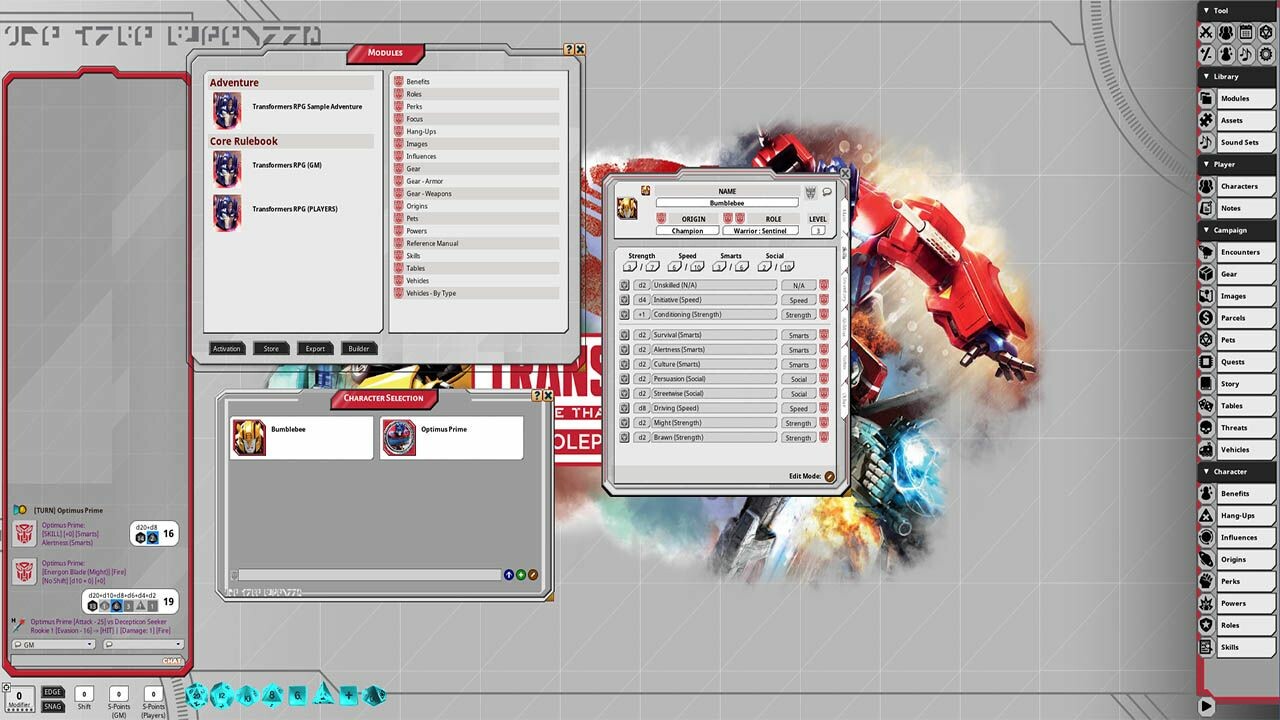The height and width of the screenshot is (720, 1280).
Task: Roll the d20 die
Action: point(197,695)
